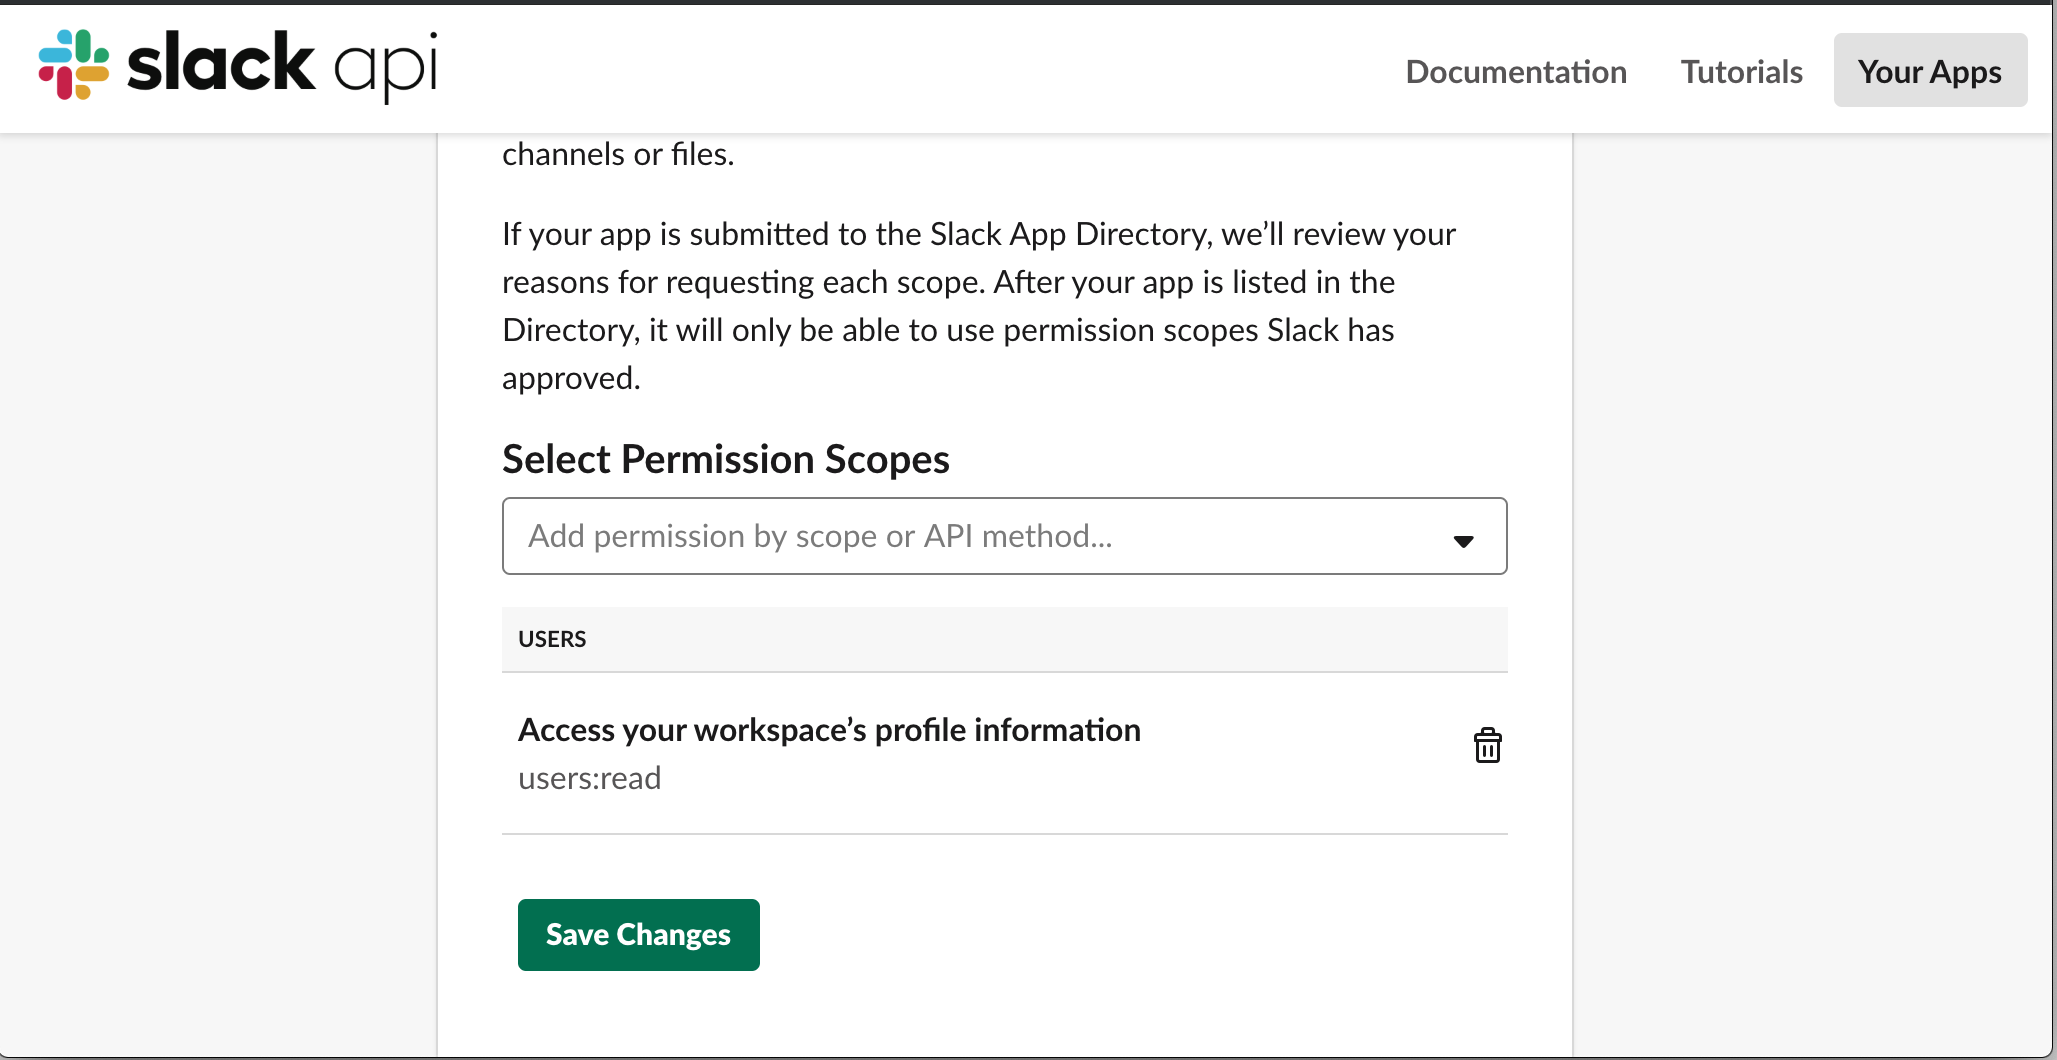Expand the Add permission by scope selector
Screen dimensions: 2057x1060
tap(1463, 541)
